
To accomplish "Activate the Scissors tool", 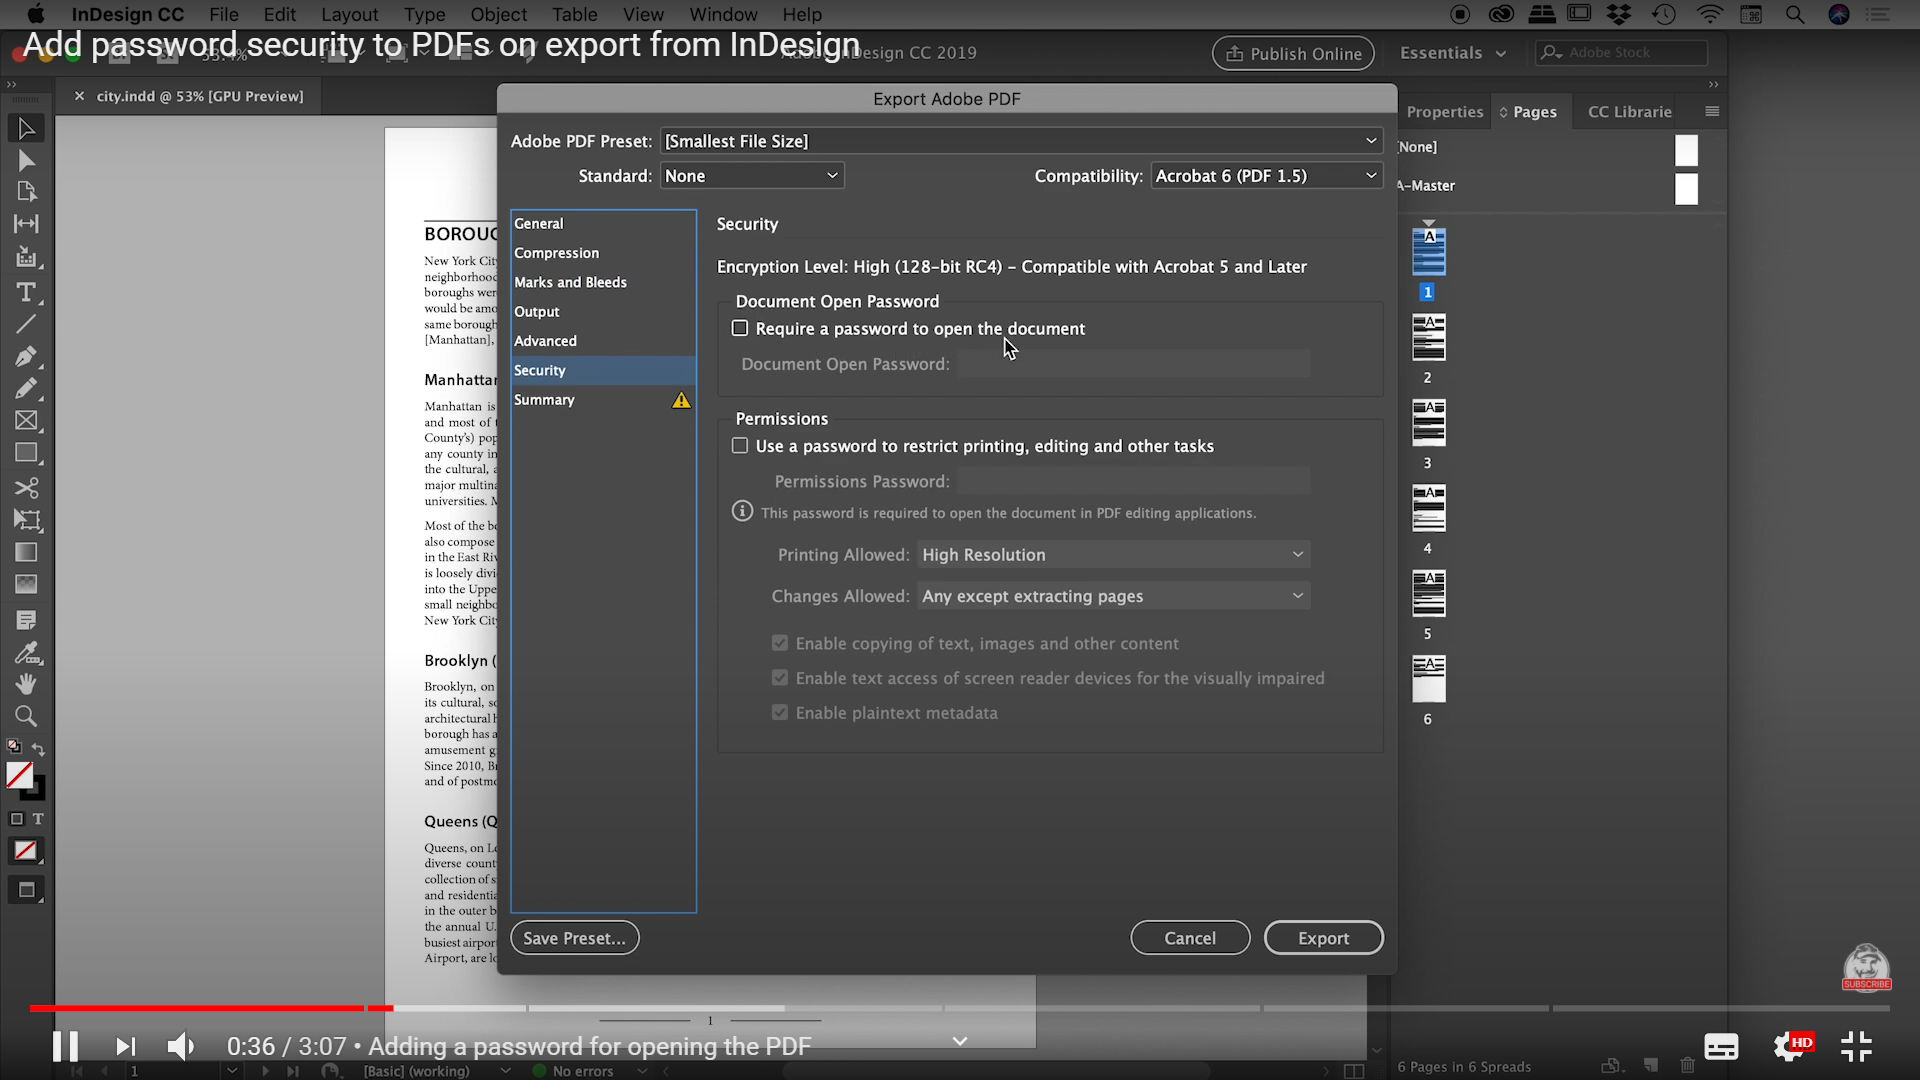I will [26, 488].
